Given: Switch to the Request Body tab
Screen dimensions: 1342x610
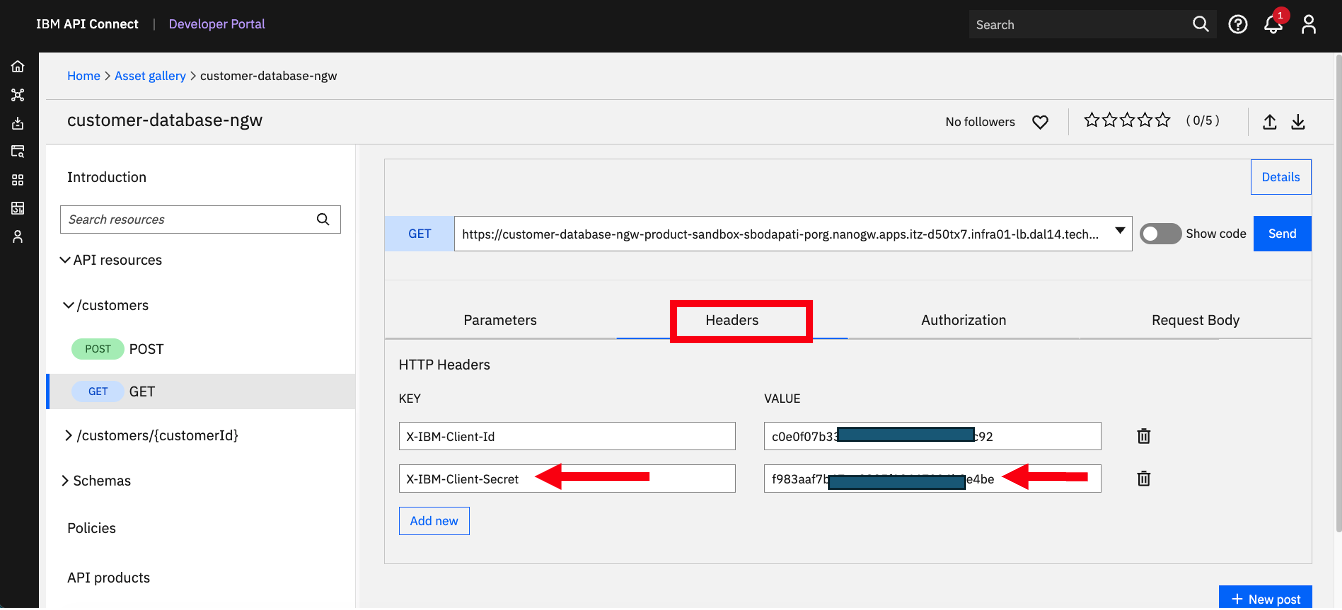Looking at the screenshot, I should [x=1195, y=320].
